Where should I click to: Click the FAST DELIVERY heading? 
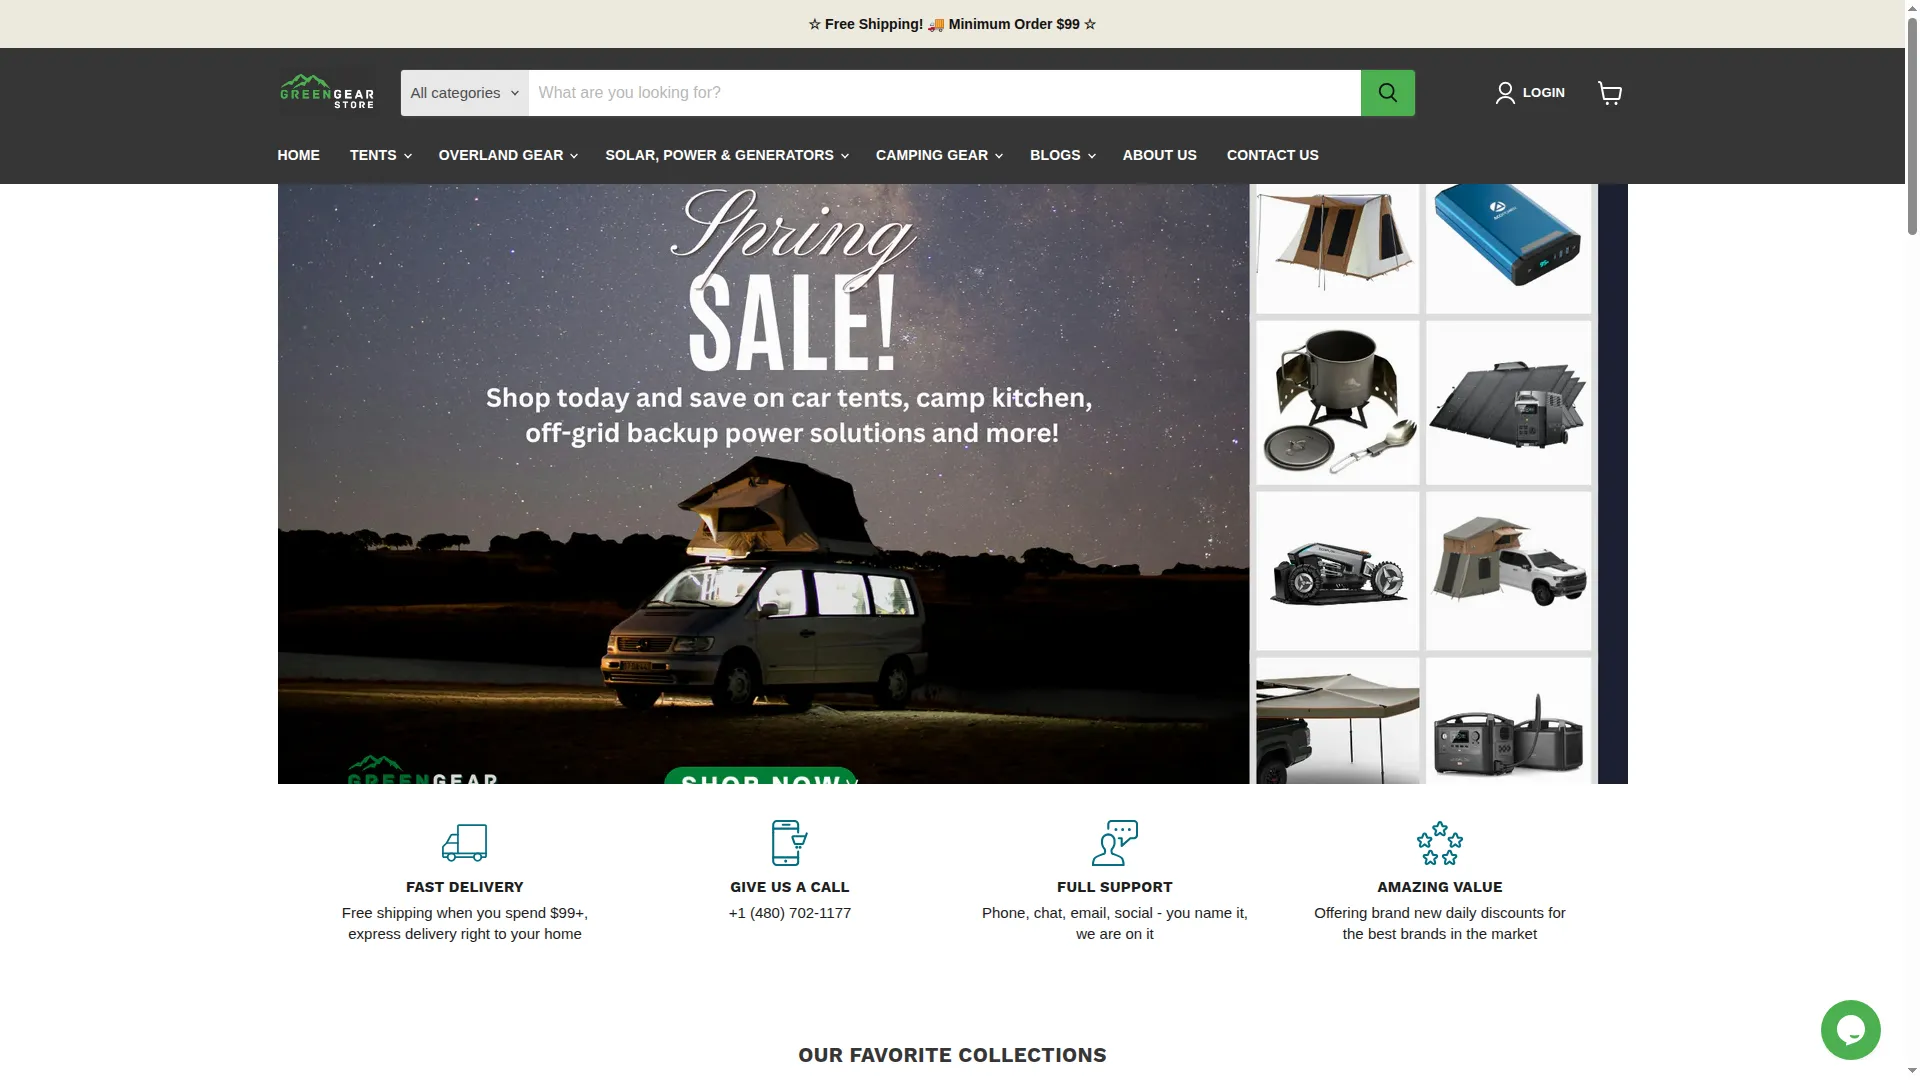coord(464,887)
